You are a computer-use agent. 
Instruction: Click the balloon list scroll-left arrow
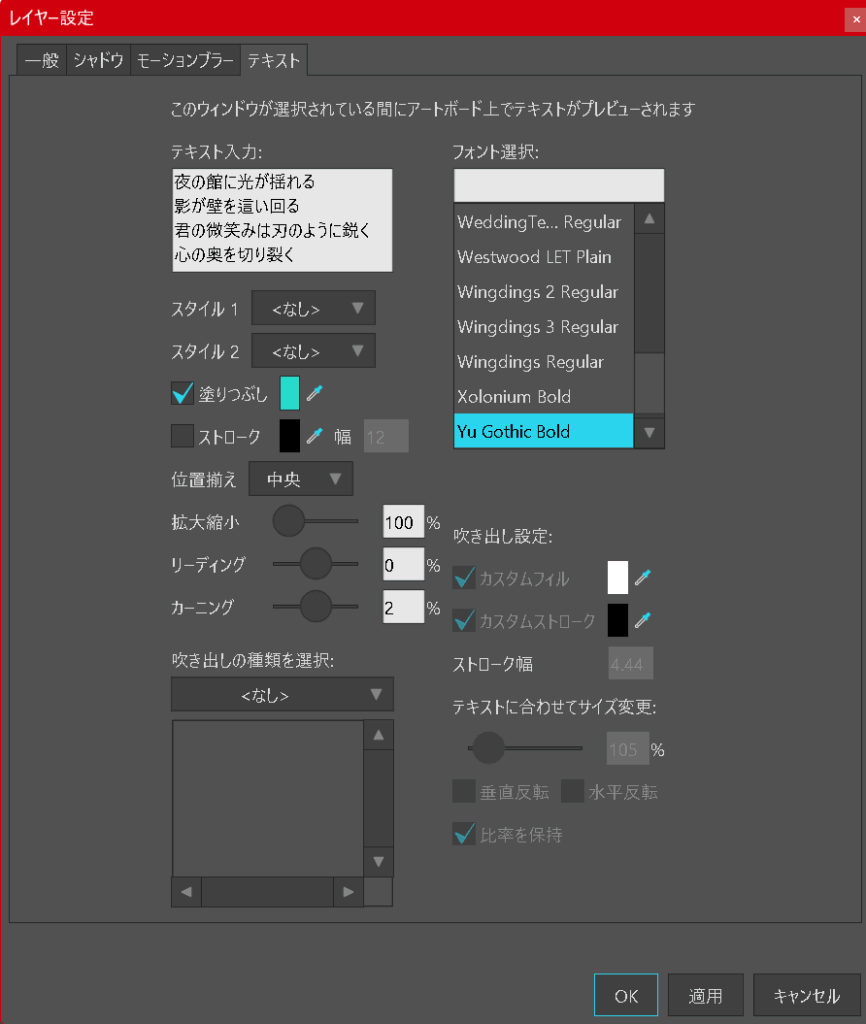click(x=186, y=891)
